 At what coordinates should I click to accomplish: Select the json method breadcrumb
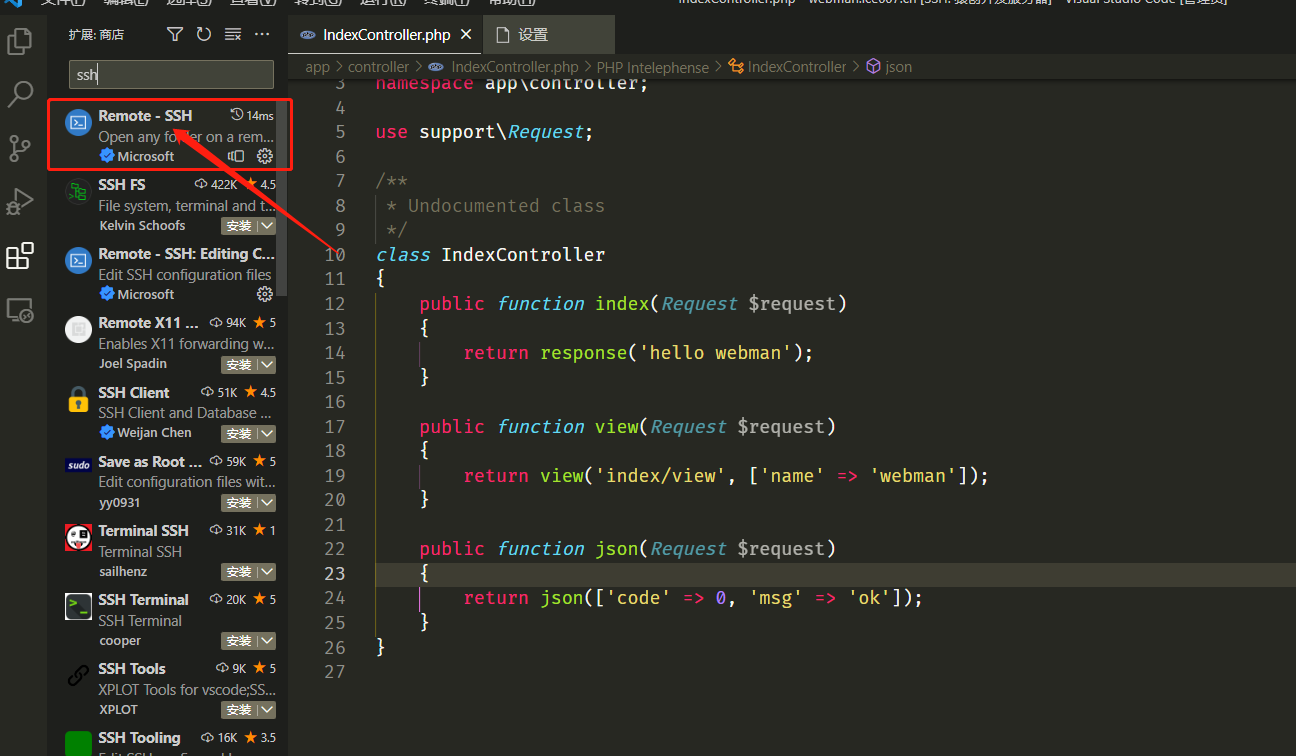pyautogui.click(x=889, y=67)
